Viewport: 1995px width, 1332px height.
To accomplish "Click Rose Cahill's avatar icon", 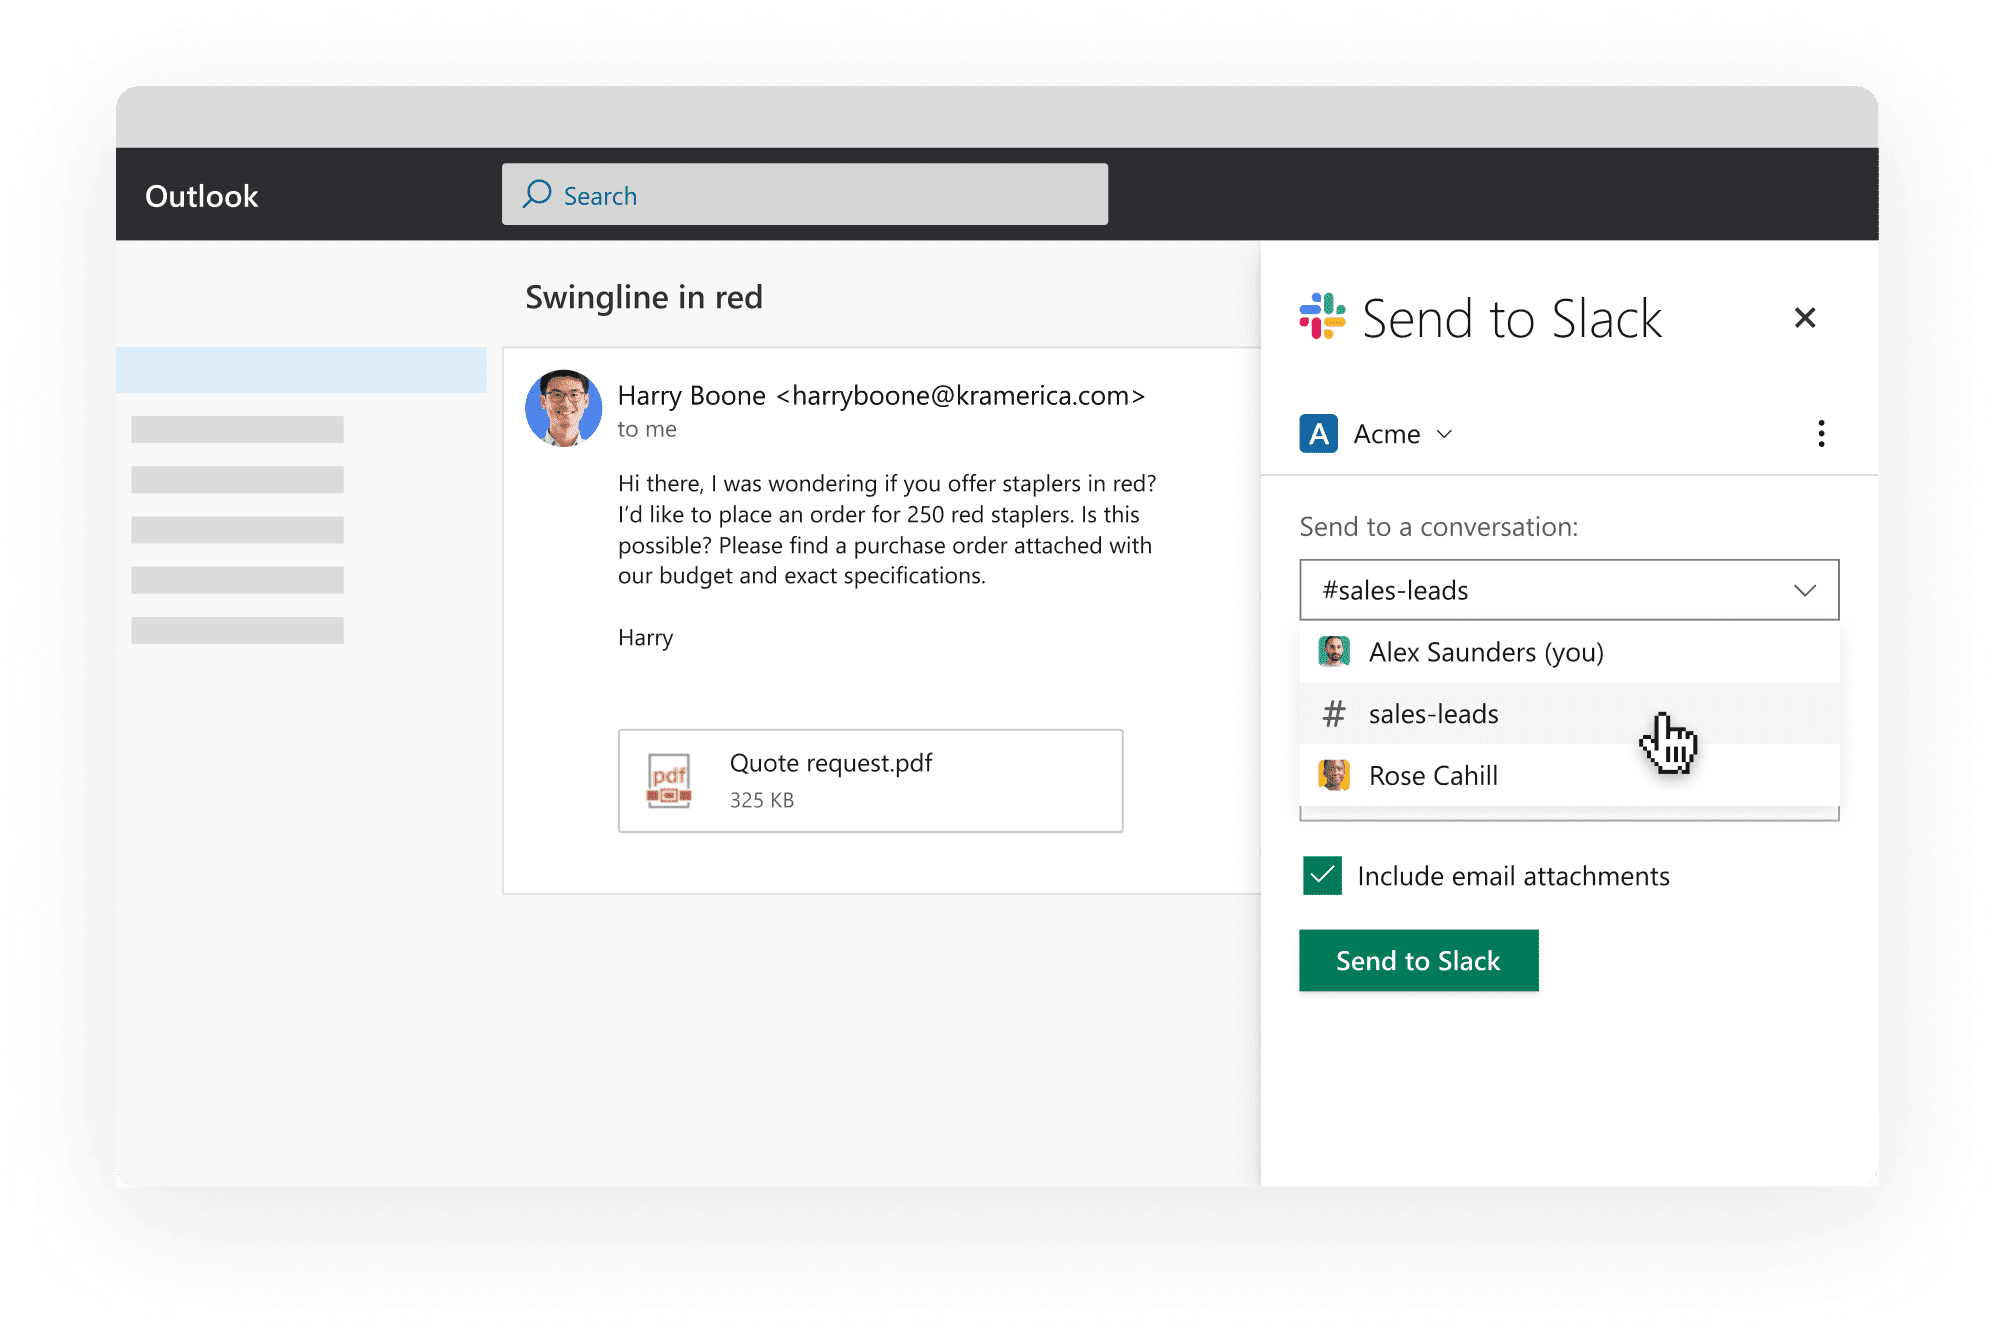I will click(x=1334, y=775).
